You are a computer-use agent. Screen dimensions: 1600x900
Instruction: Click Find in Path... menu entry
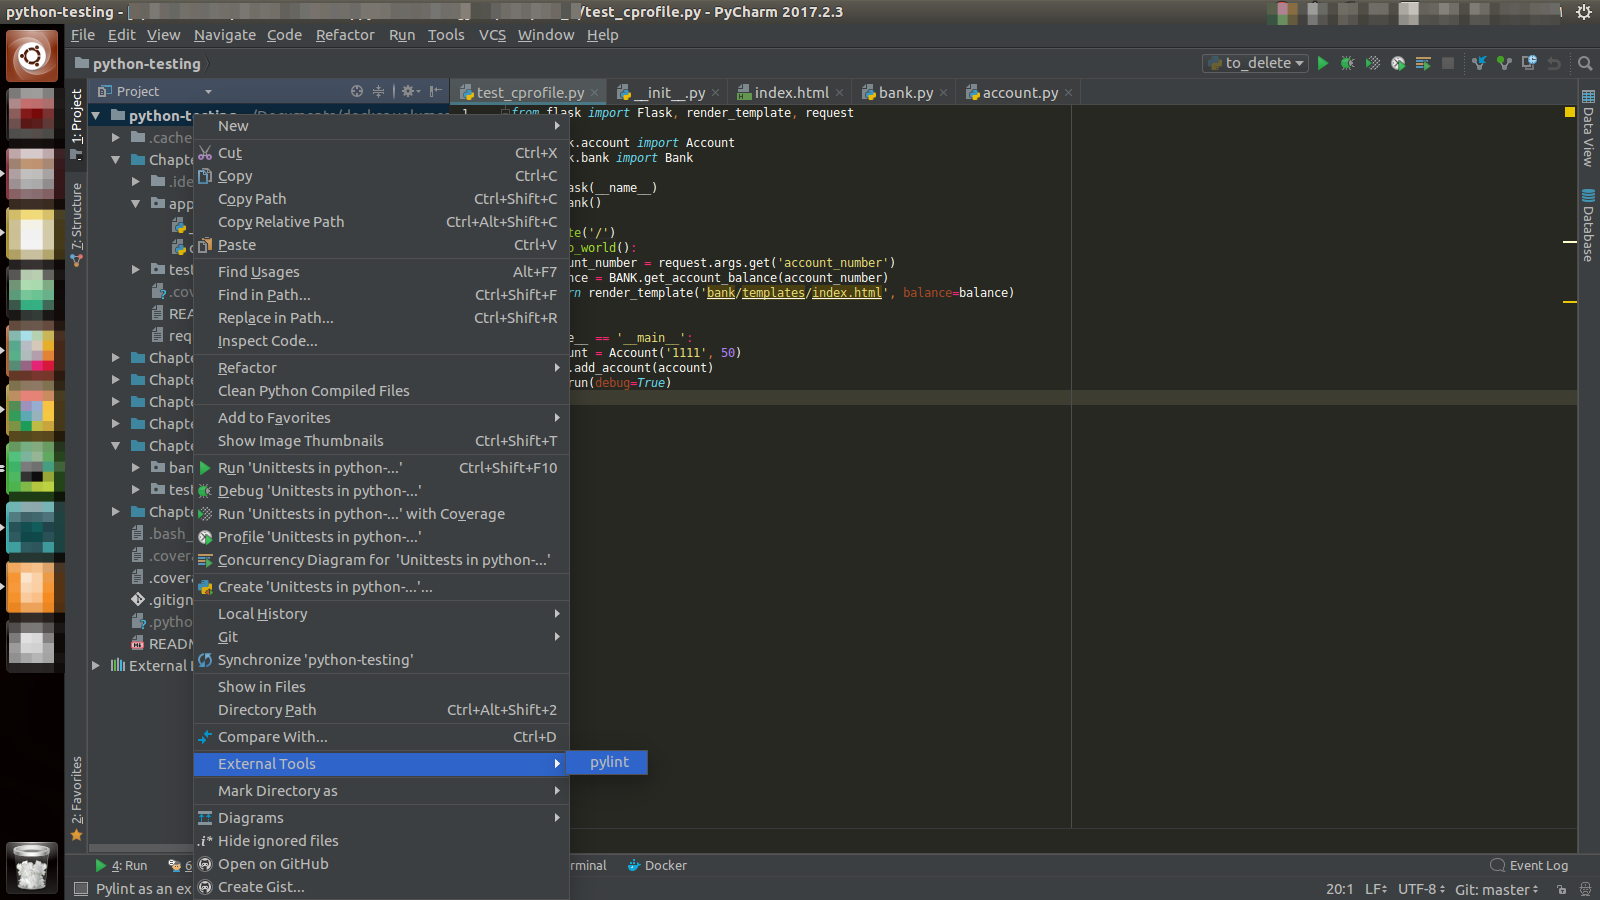(x=381, y=295)
